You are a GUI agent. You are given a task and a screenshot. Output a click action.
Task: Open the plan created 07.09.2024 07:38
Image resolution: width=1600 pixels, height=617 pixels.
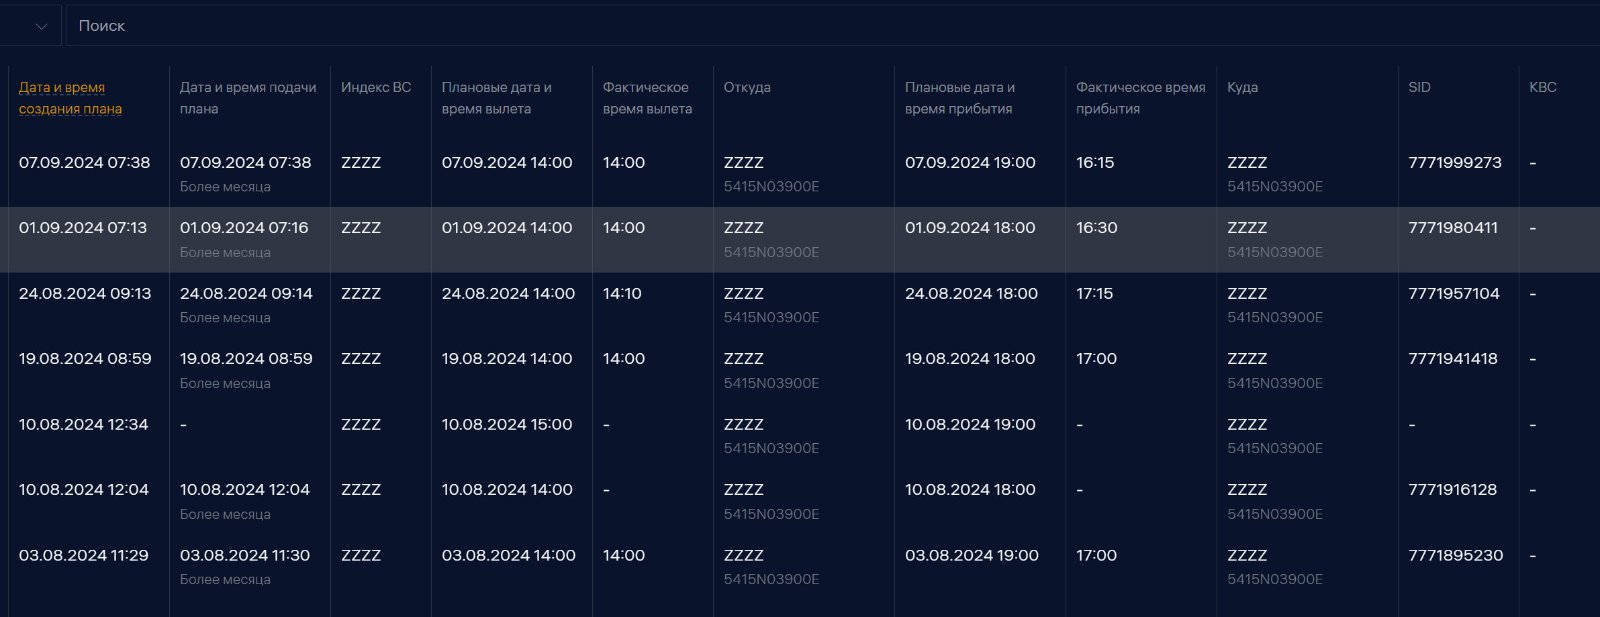[x=800, y=174]
